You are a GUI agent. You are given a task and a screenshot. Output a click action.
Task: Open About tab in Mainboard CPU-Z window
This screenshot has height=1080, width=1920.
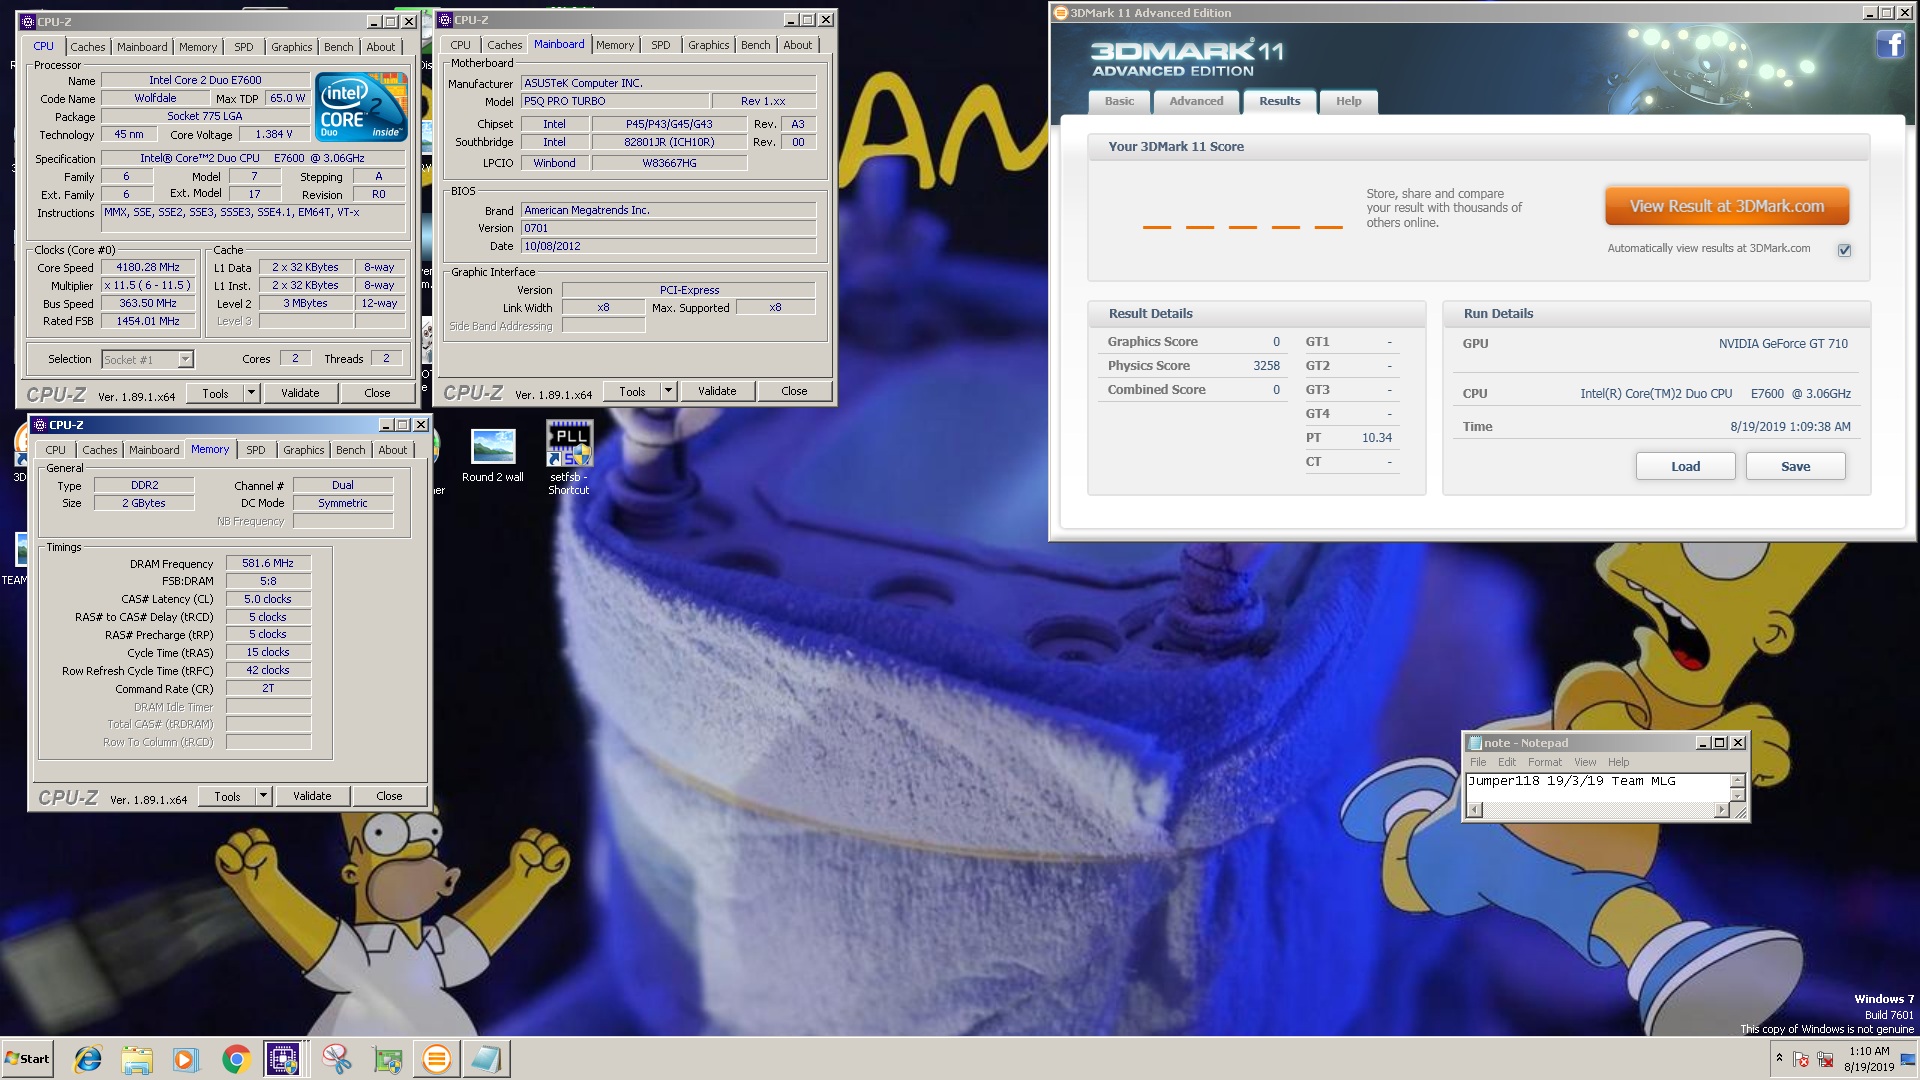797,45
